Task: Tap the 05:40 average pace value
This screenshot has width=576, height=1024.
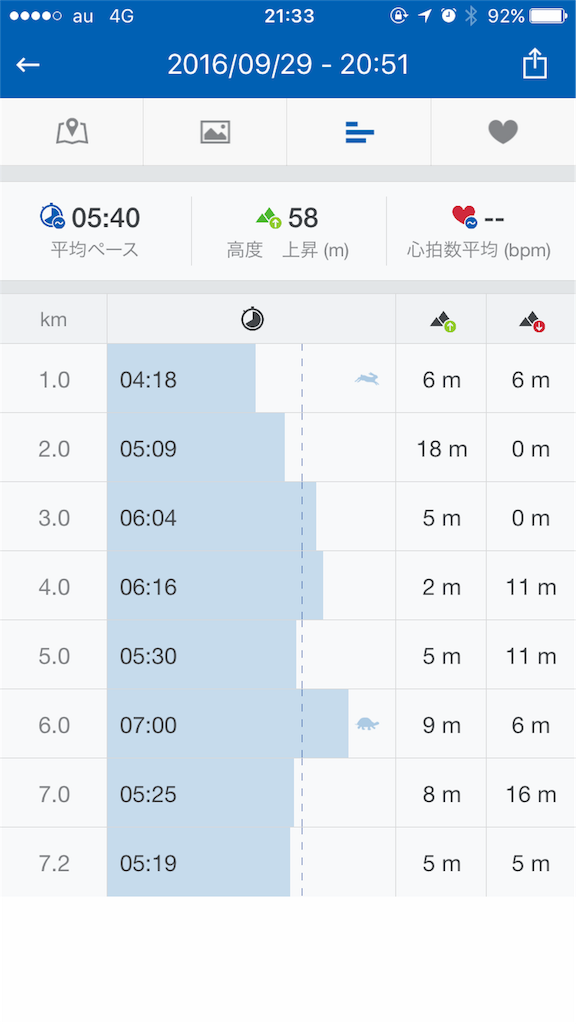Action: pos(106,218)
